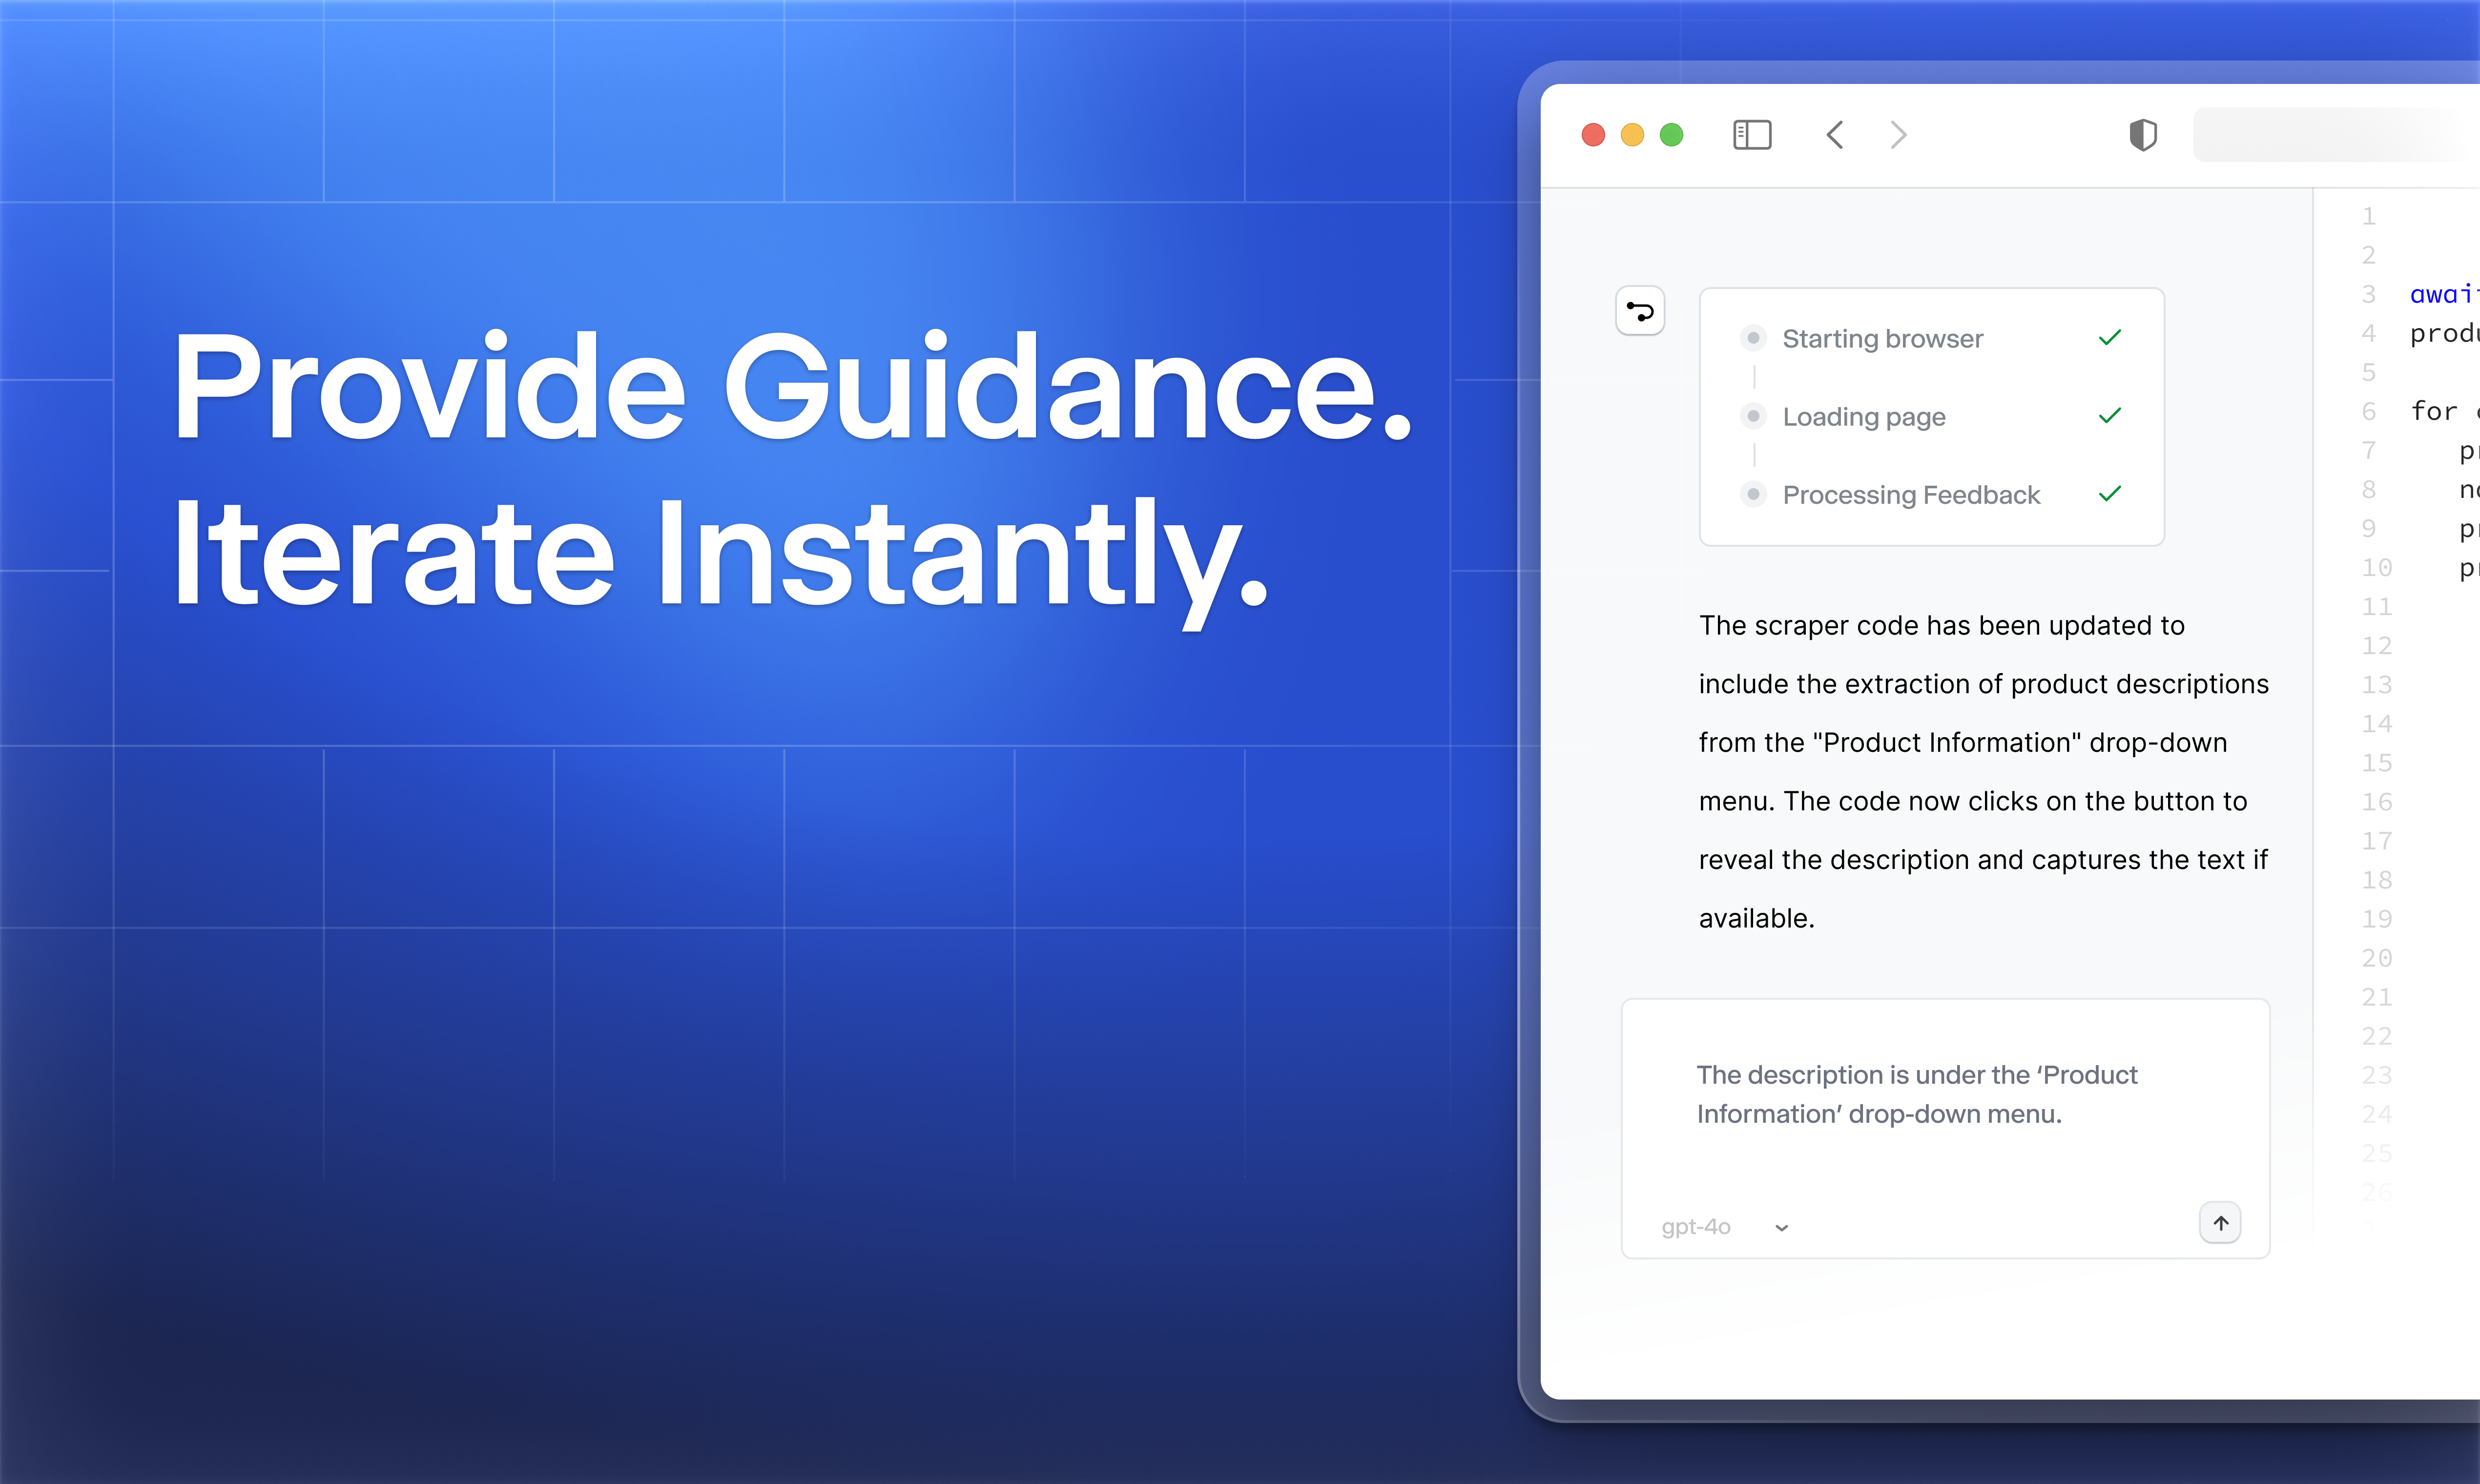2480x1484 pixels.
Task: Click the browser address bar
Action: pos(2336,135)
